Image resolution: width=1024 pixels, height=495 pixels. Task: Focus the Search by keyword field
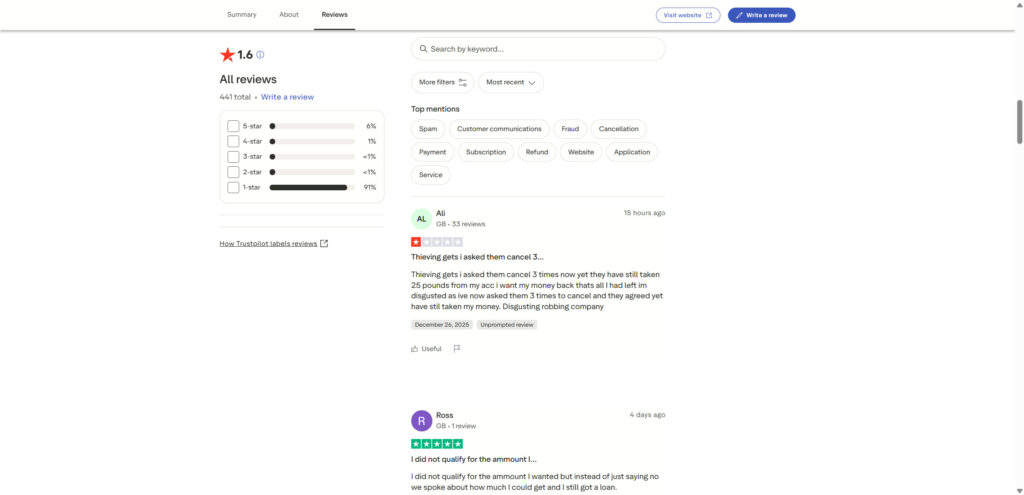coord(540,49)
